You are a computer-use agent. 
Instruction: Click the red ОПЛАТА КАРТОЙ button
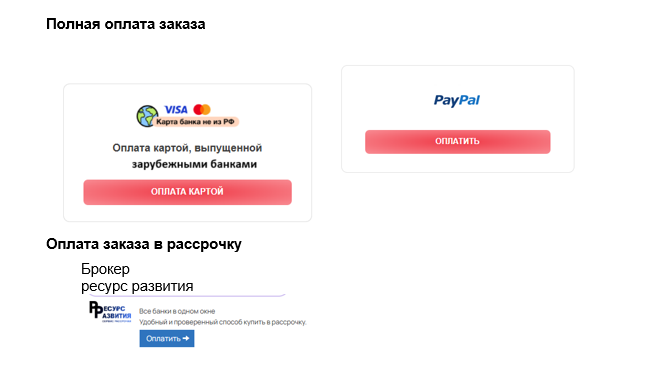[x=188, y=192]
